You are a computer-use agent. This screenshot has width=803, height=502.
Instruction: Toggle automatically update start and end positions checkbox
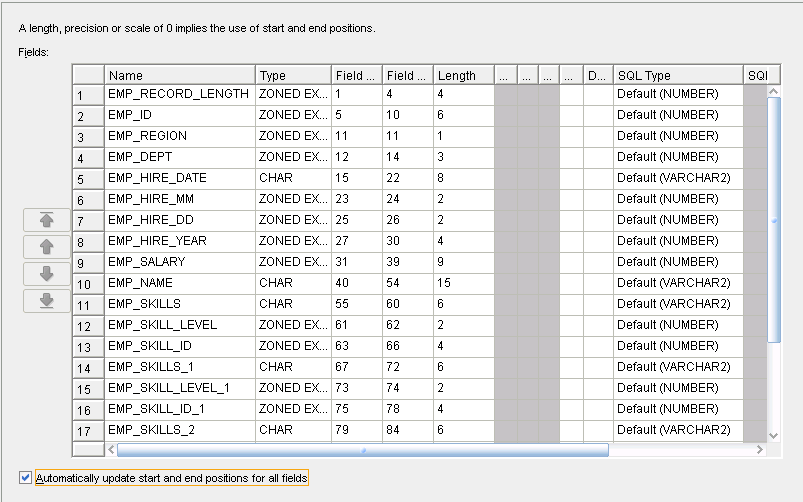[26, 478]
